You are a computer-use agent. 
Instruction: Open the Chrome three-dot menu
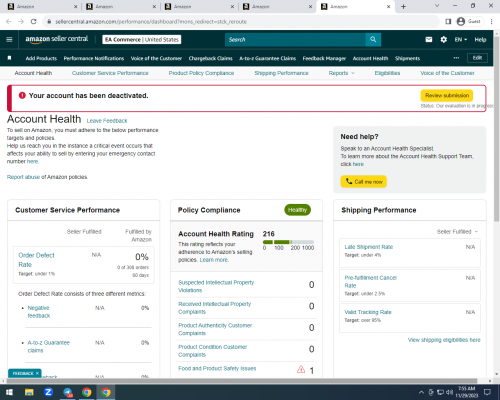(491, 21)
